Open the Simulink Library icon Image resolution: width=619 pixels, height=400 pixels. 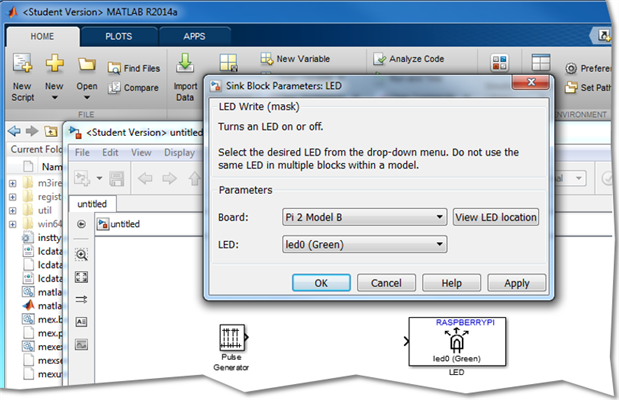pos(499,63)
